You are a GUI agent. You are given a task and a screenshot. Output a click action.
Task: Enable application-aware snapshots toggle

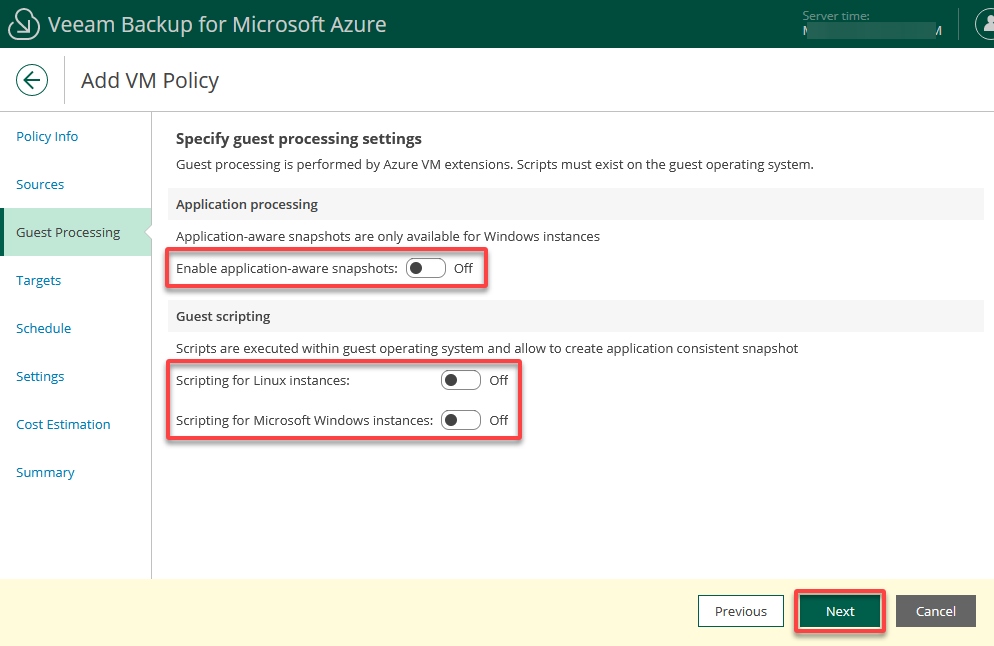pos(425,268)
